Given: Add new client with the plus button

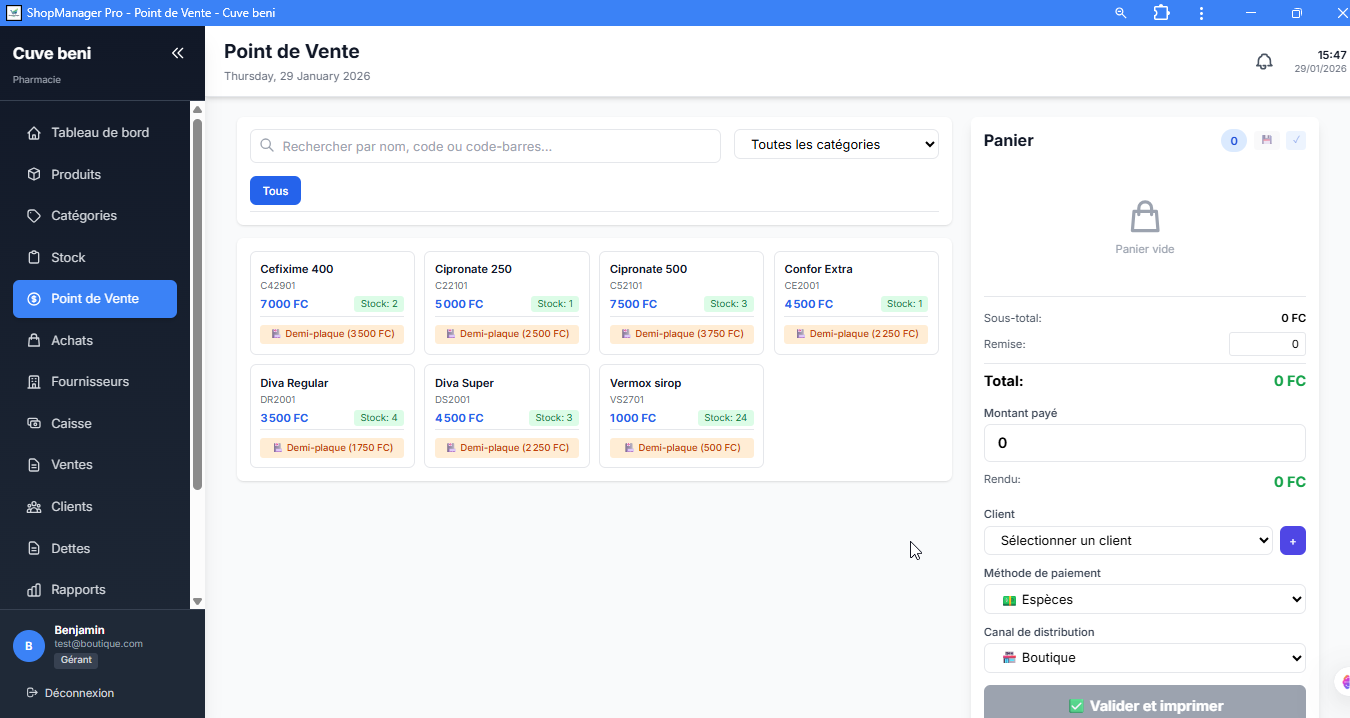Looking at the screenshot, I should pos(1292,541).
